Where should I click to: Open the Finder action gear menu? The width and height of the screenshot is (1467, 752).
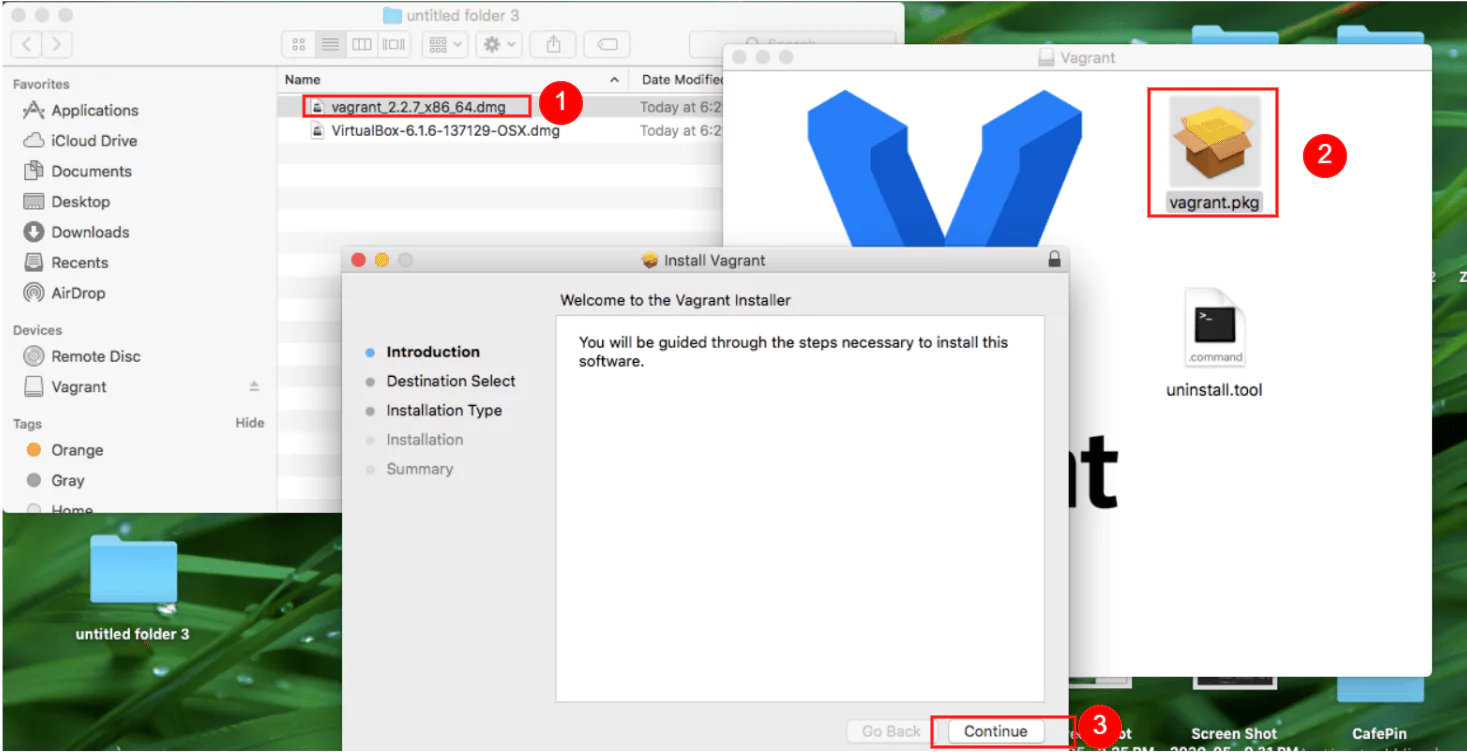pyautogui.click(x=498, y=44)
